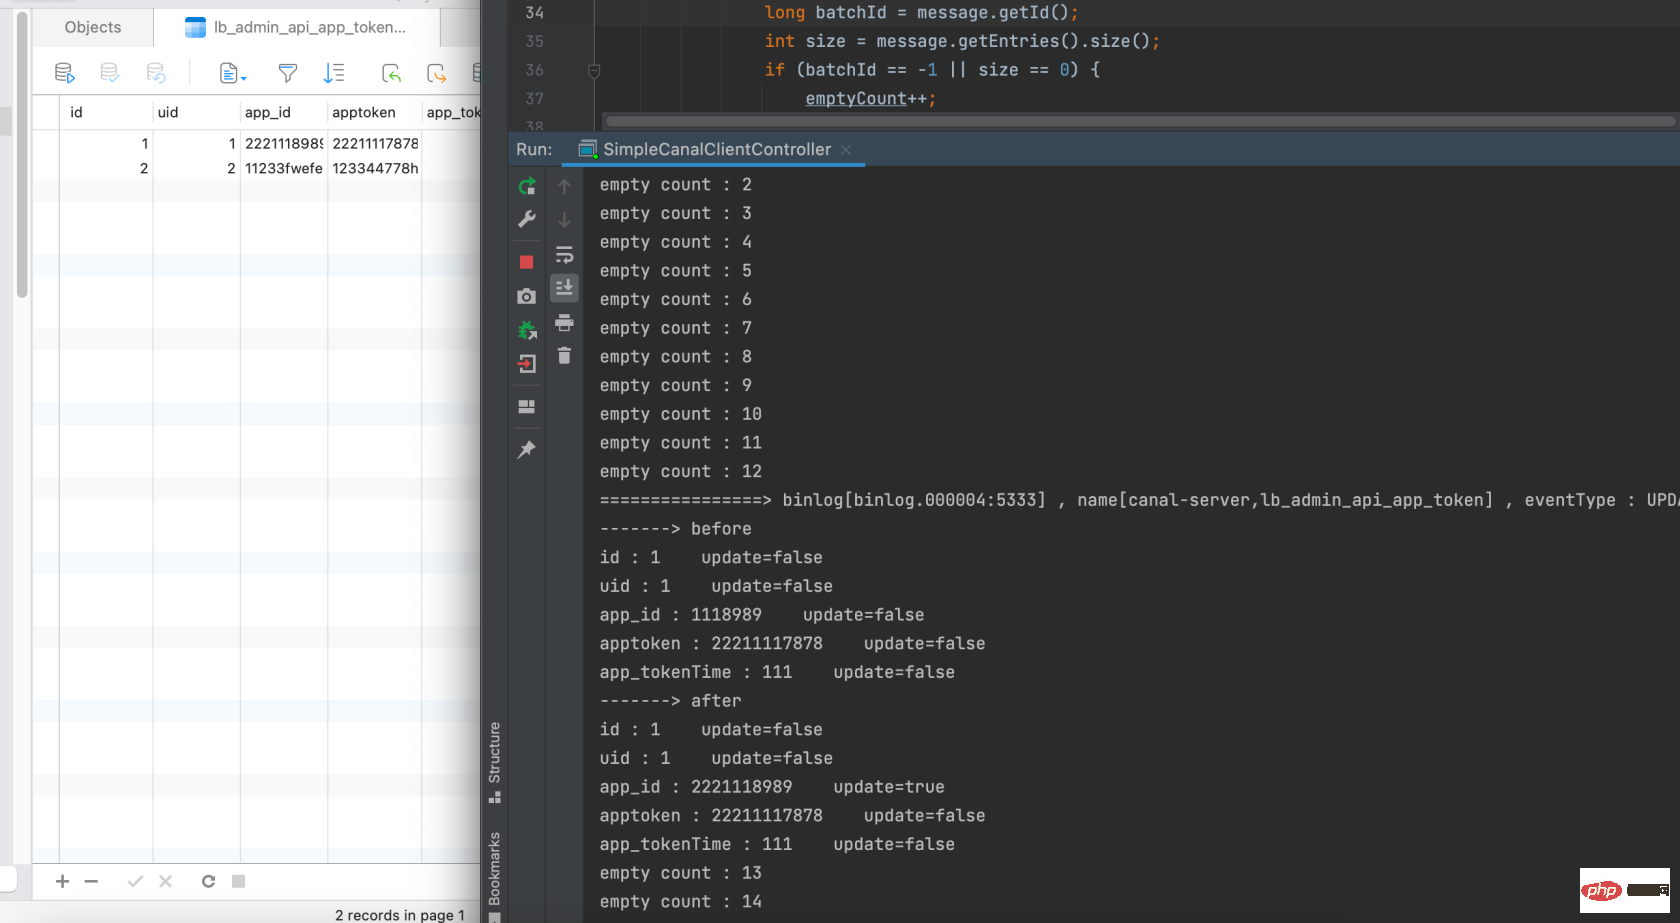Click the Rollback database icon in Navicat
This screenshot has width=1680, height=923.
156,73
